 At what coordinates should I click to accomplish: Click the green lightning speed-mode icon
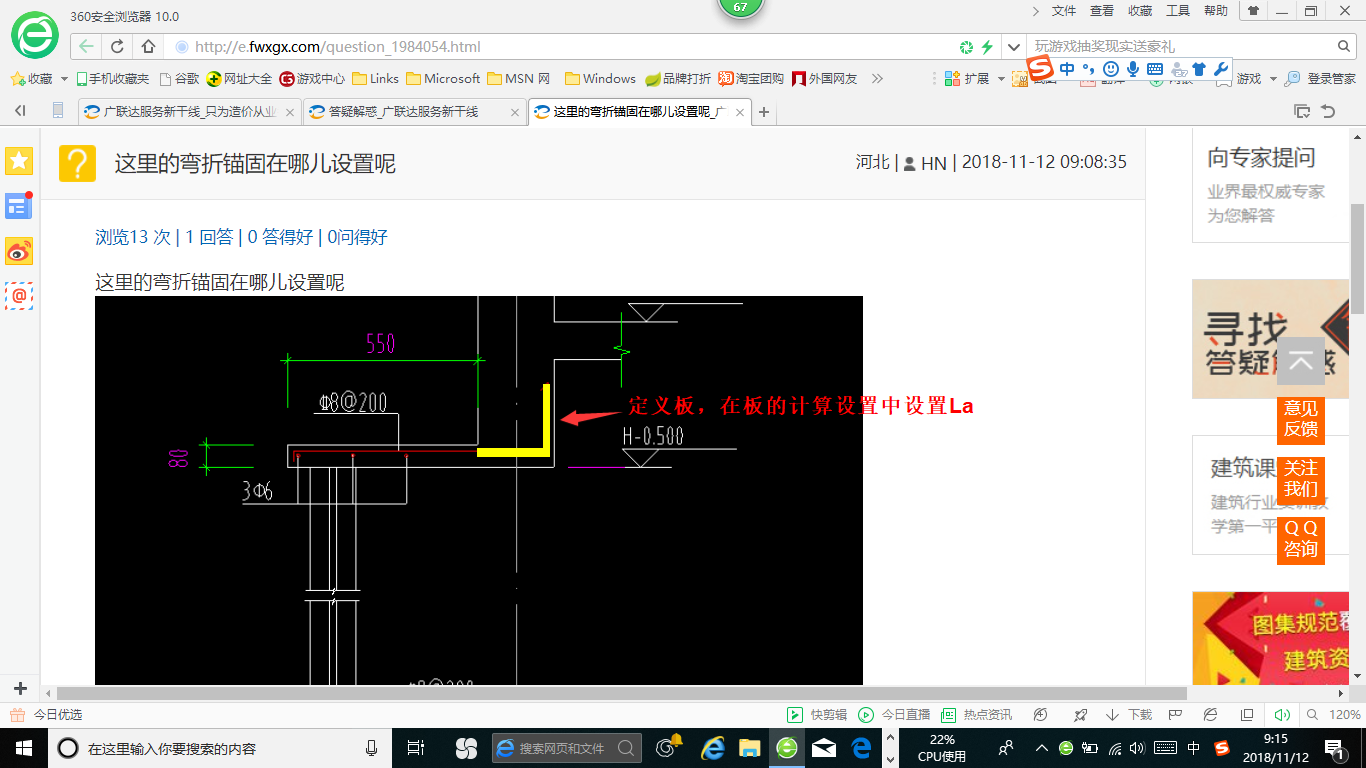tap(987, 47)
